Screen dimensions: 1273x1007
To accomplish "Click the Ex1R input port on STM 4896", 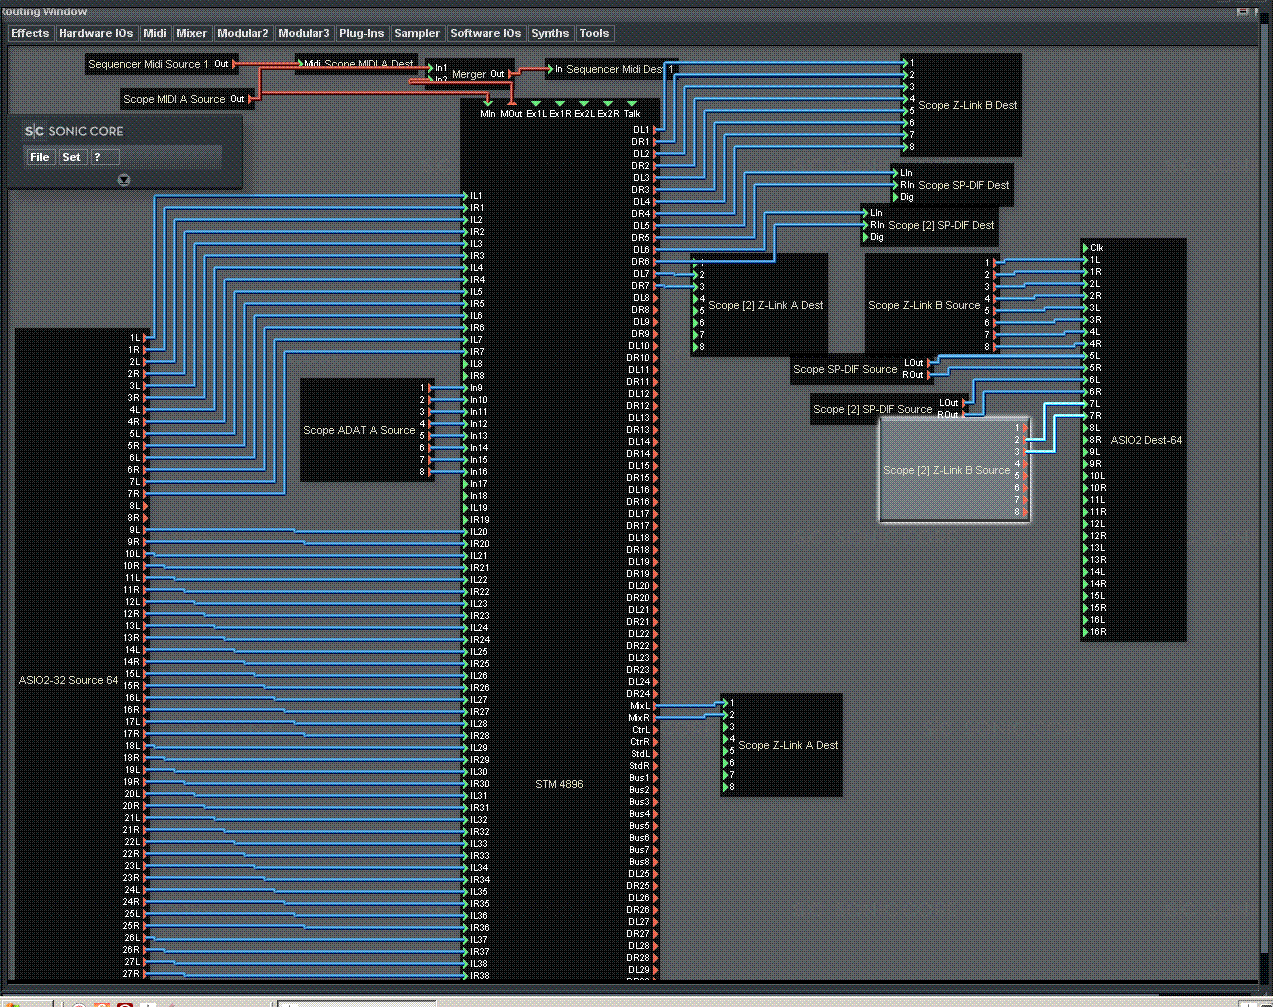I will coord(560,103).
